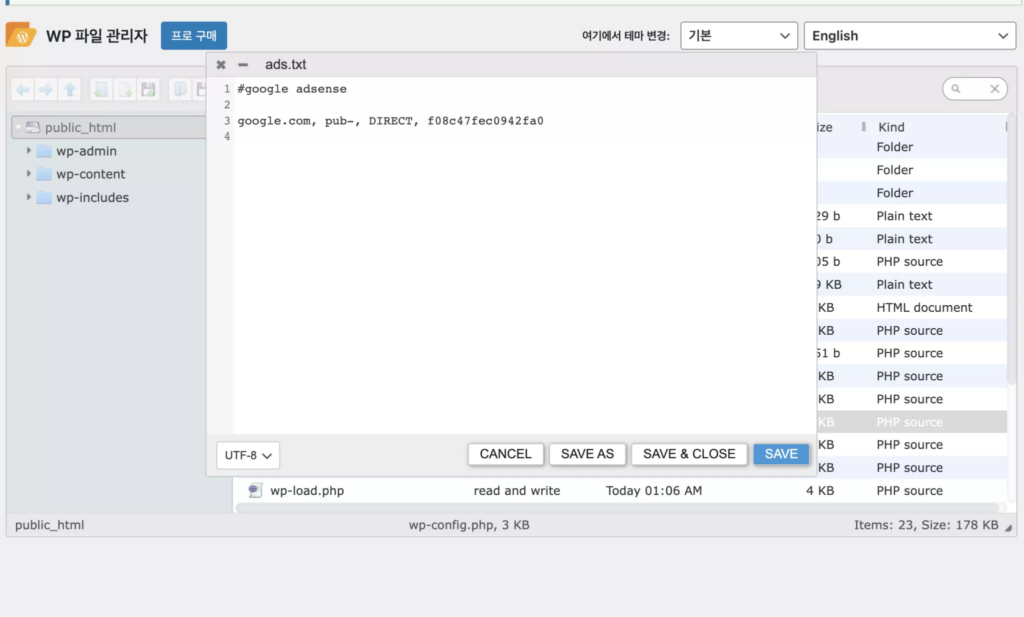This screenshot has width=1024, height=617.
Task: Close the ads.txt editor with the X icon
Action: (x=221, y=65)
